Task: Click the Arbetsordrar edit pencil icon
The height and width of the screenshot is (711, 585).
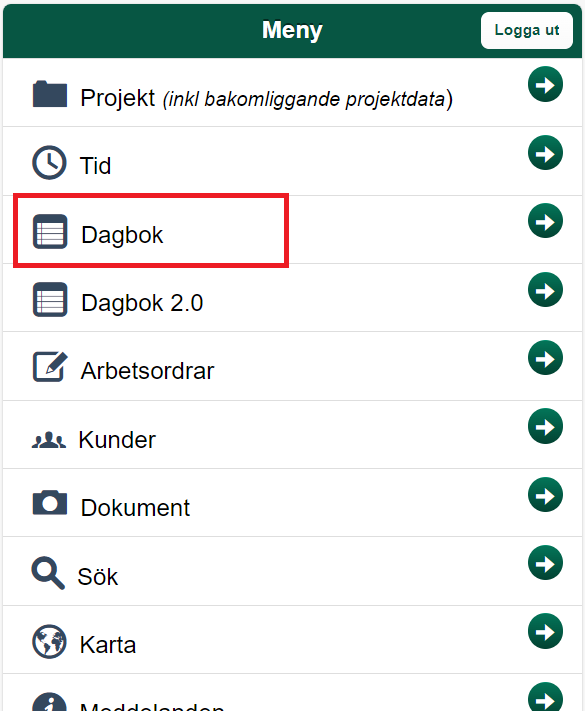Action: [x=50, y=366]
